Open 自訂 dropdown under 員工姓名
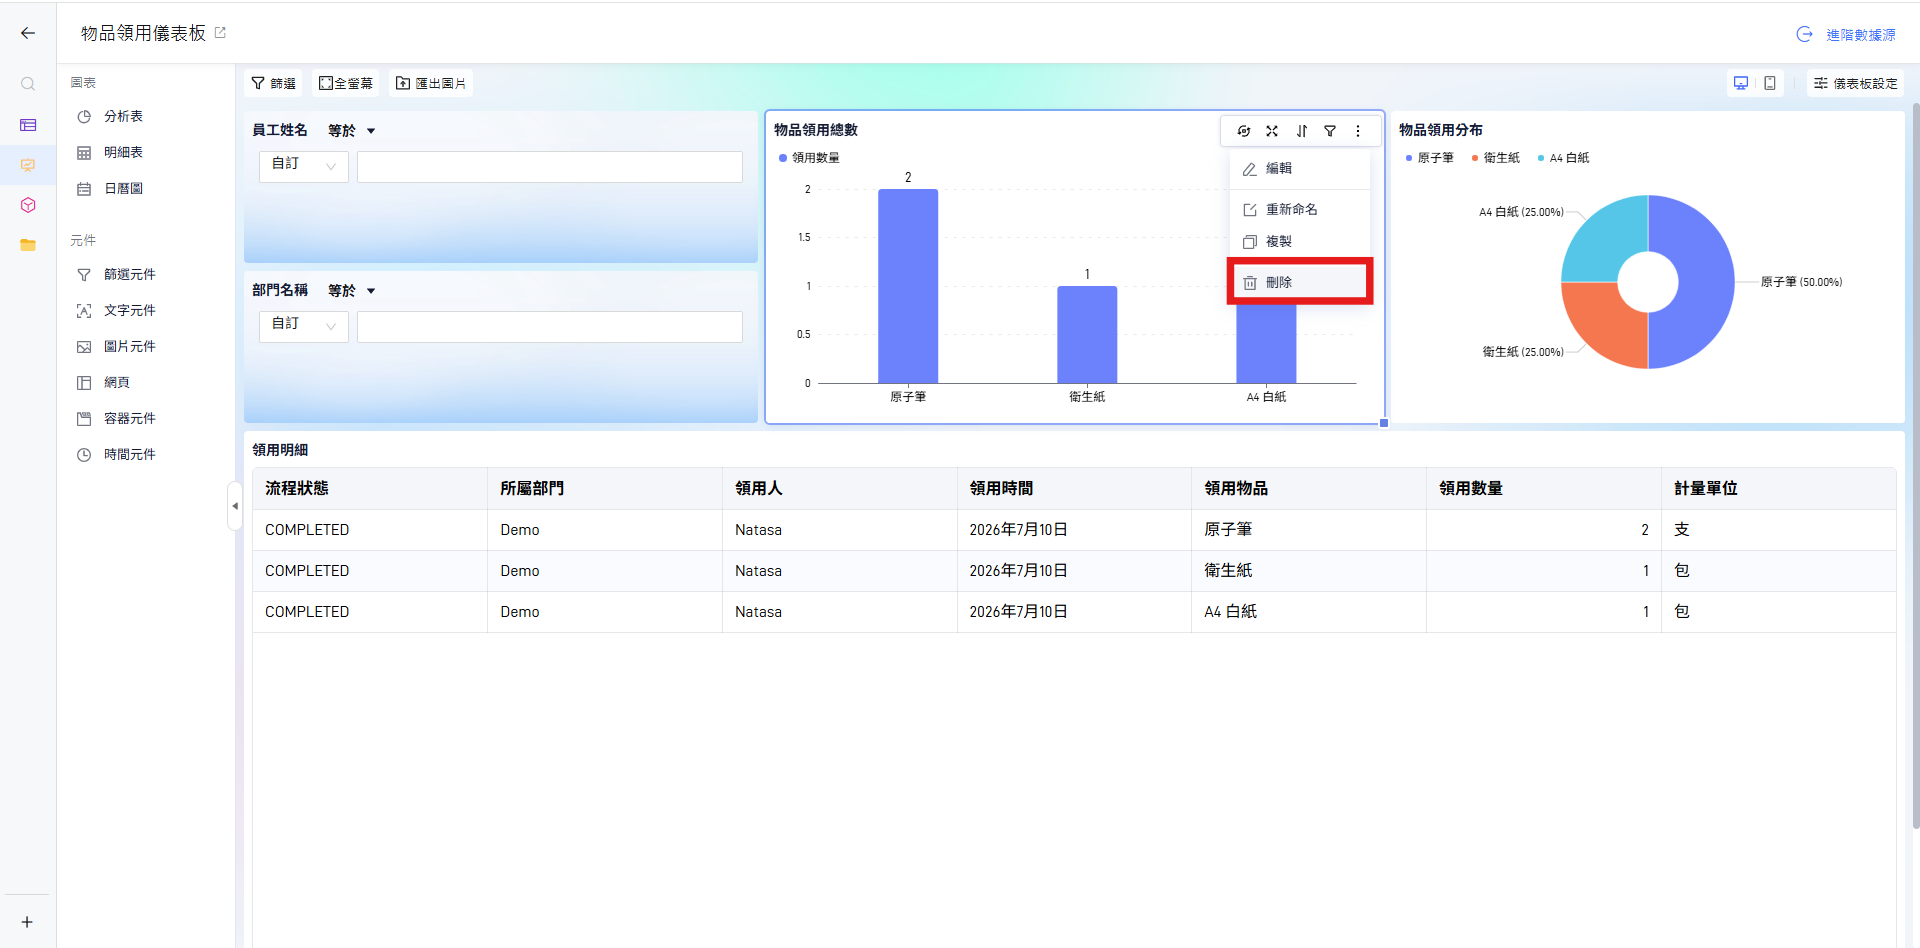This screenshot has width=1920, height=948. tap(304, 166)
